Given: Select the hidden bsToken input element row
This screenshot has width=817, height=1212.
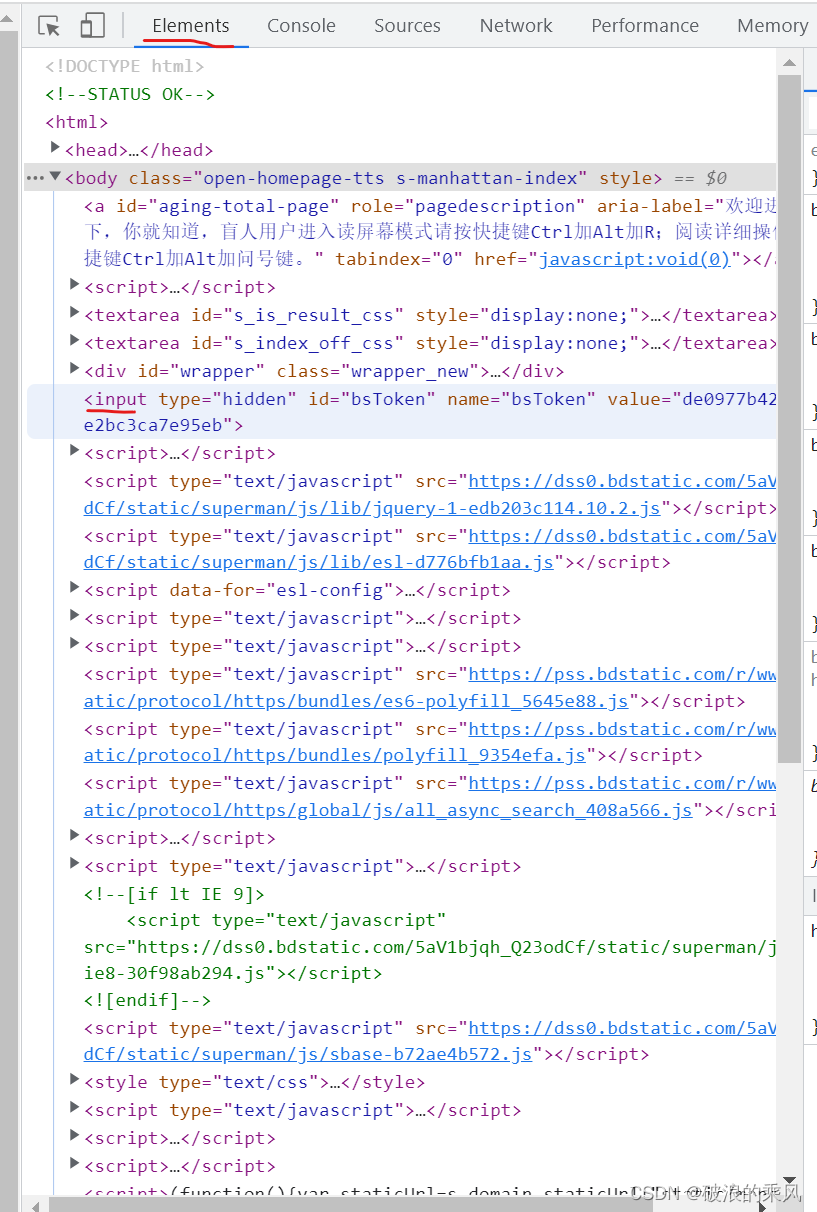Looking at the screenshot, I should 401,412.
